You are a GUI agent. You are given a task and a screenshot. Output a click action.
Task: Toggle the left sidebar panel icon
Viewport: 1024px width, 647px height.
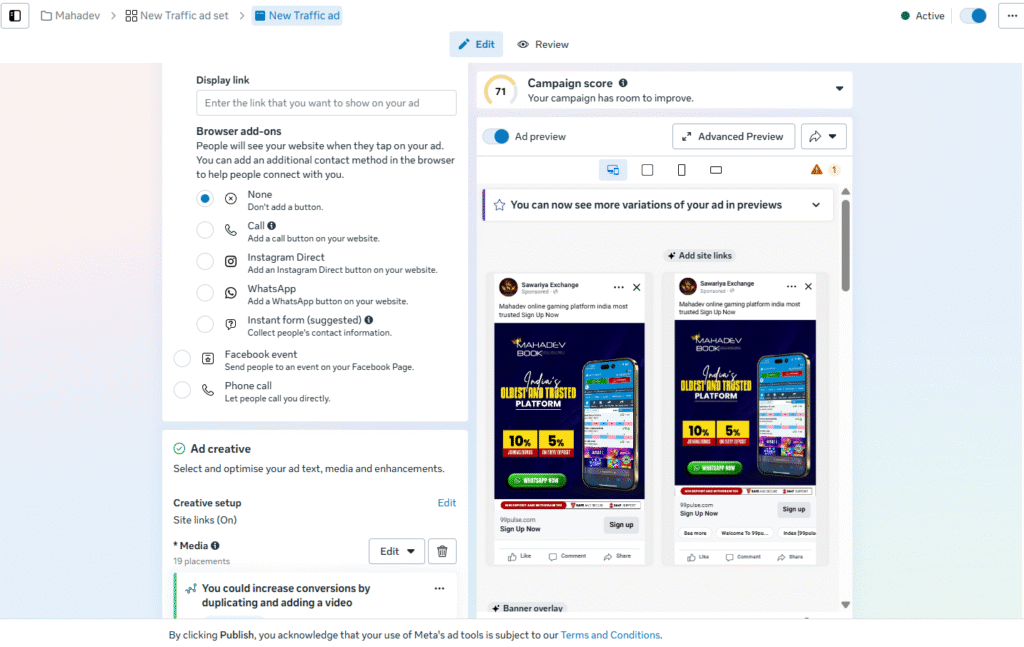coord(15,16)
